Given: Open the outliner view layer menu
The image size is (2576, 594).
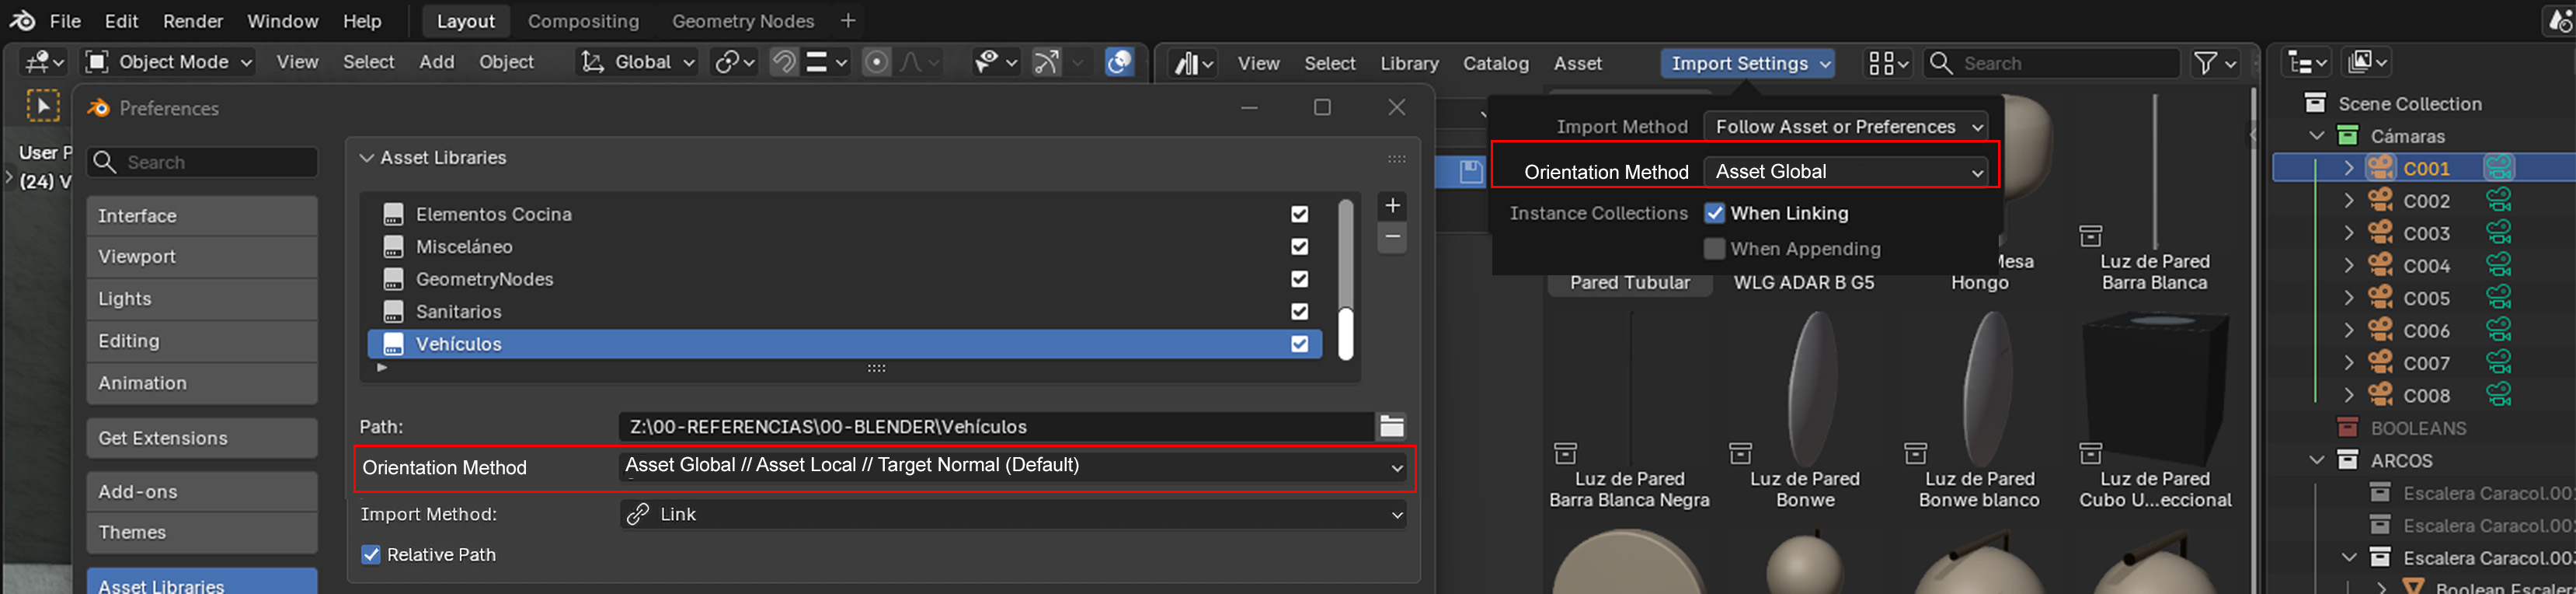Looking at the screenshot, I should (2367, 62).
